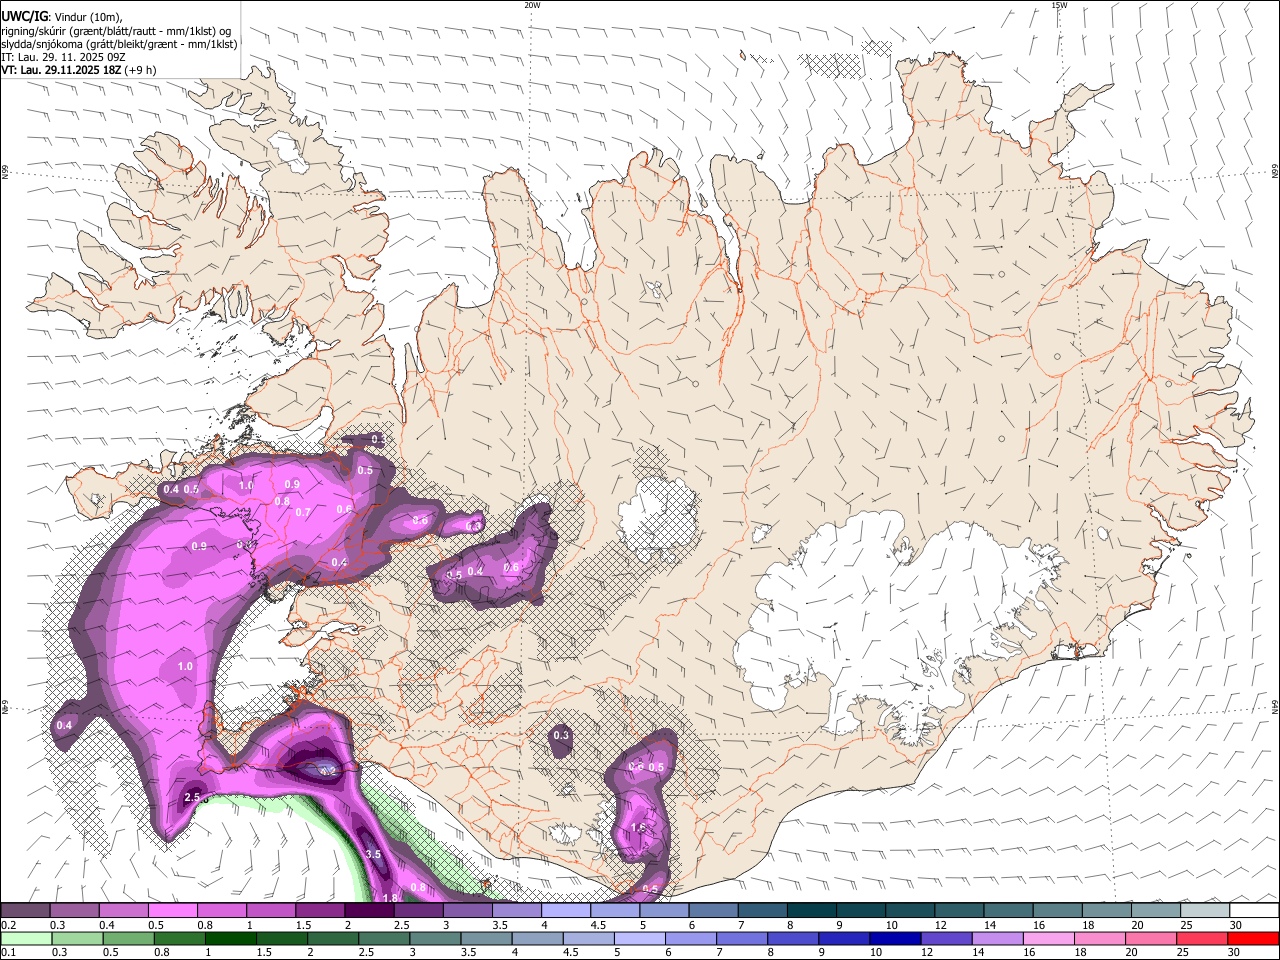Image resolution: width=1280 pixels, height=960 pixels.
Task: Click the '15W' longitude label
Action: [x=1060, y=5]
